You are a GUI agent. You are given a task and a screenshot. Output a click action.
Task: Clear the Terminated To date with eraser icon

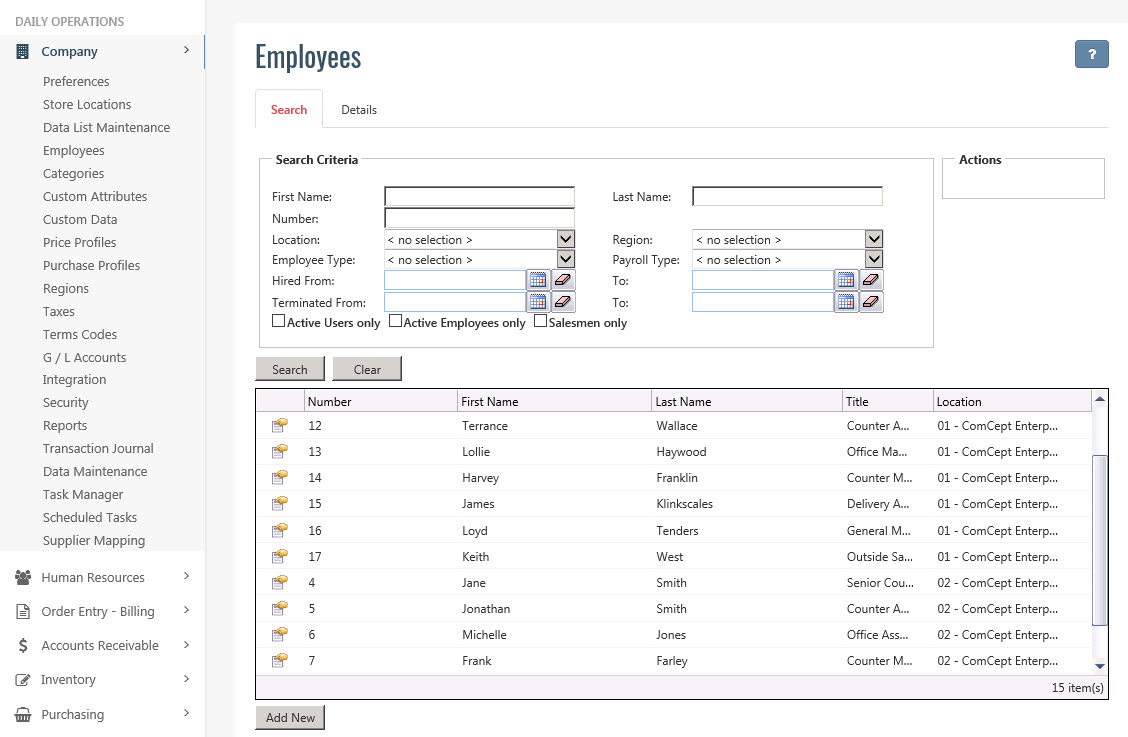pyautogui.click(x=871, y=302)
